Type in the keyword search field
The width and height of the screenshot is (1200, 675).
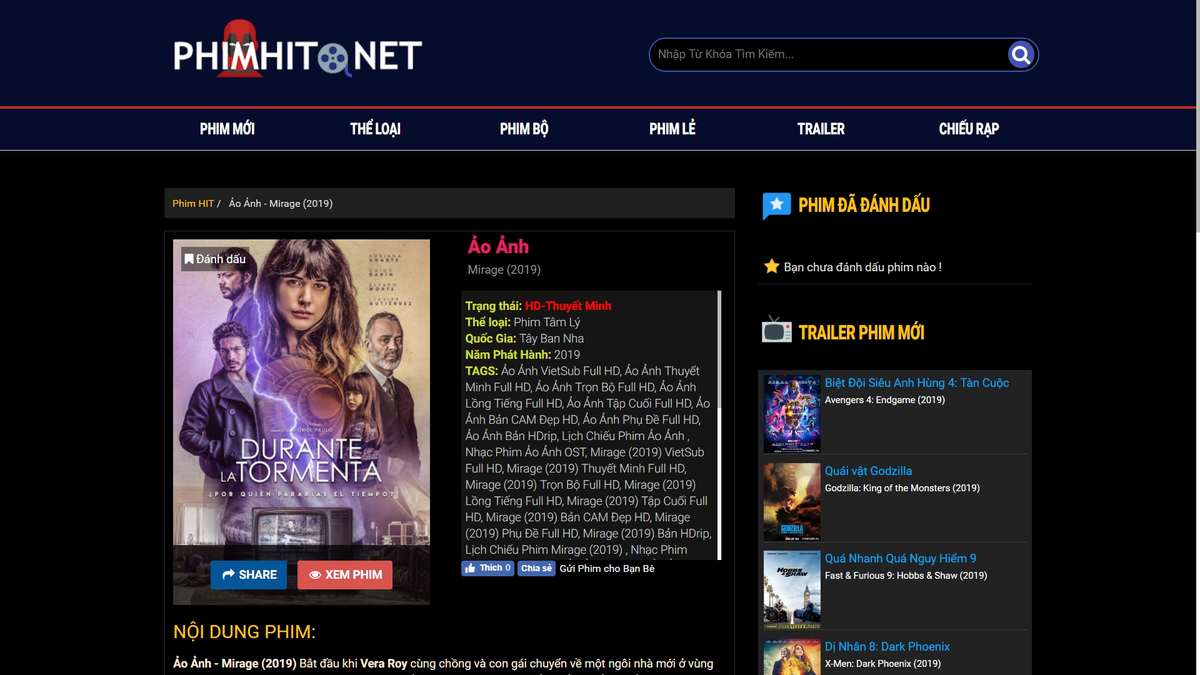(x=828, y=55)
